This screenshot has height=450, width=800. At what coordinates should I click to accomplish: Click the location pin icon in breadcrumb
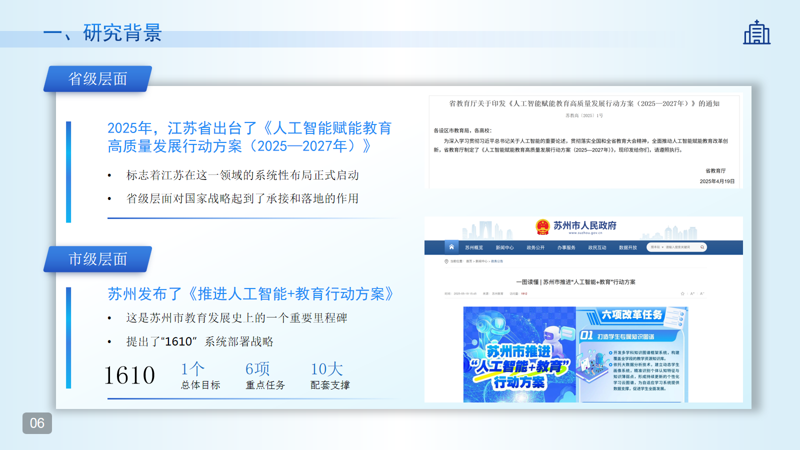tap(446, 261)
